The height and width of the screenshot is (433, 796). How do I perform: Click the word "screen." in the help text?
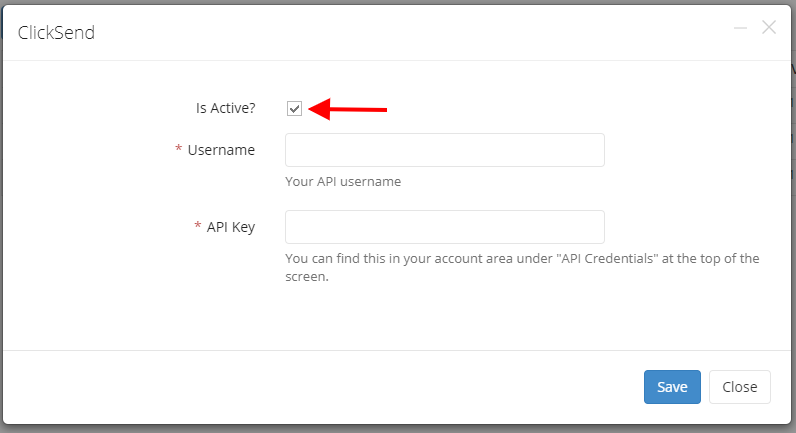(x=307, y=277)
